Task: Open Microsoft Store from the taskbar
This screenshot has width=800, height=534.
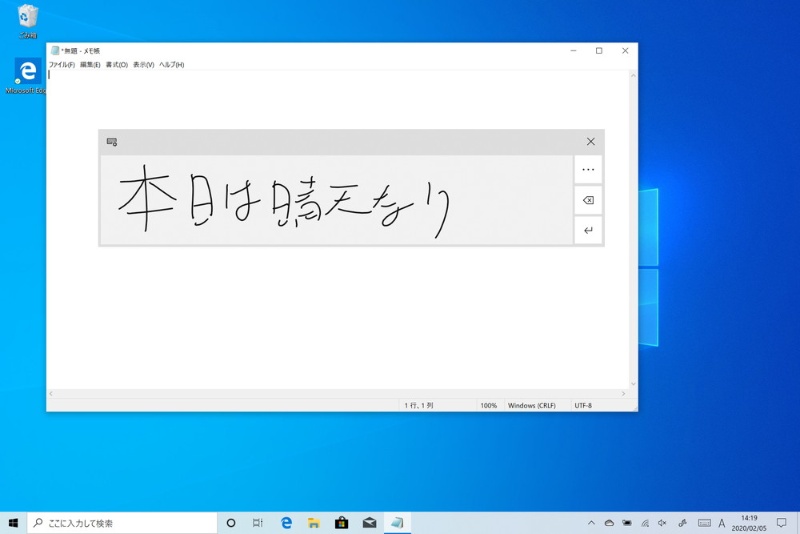Action: 341,522
